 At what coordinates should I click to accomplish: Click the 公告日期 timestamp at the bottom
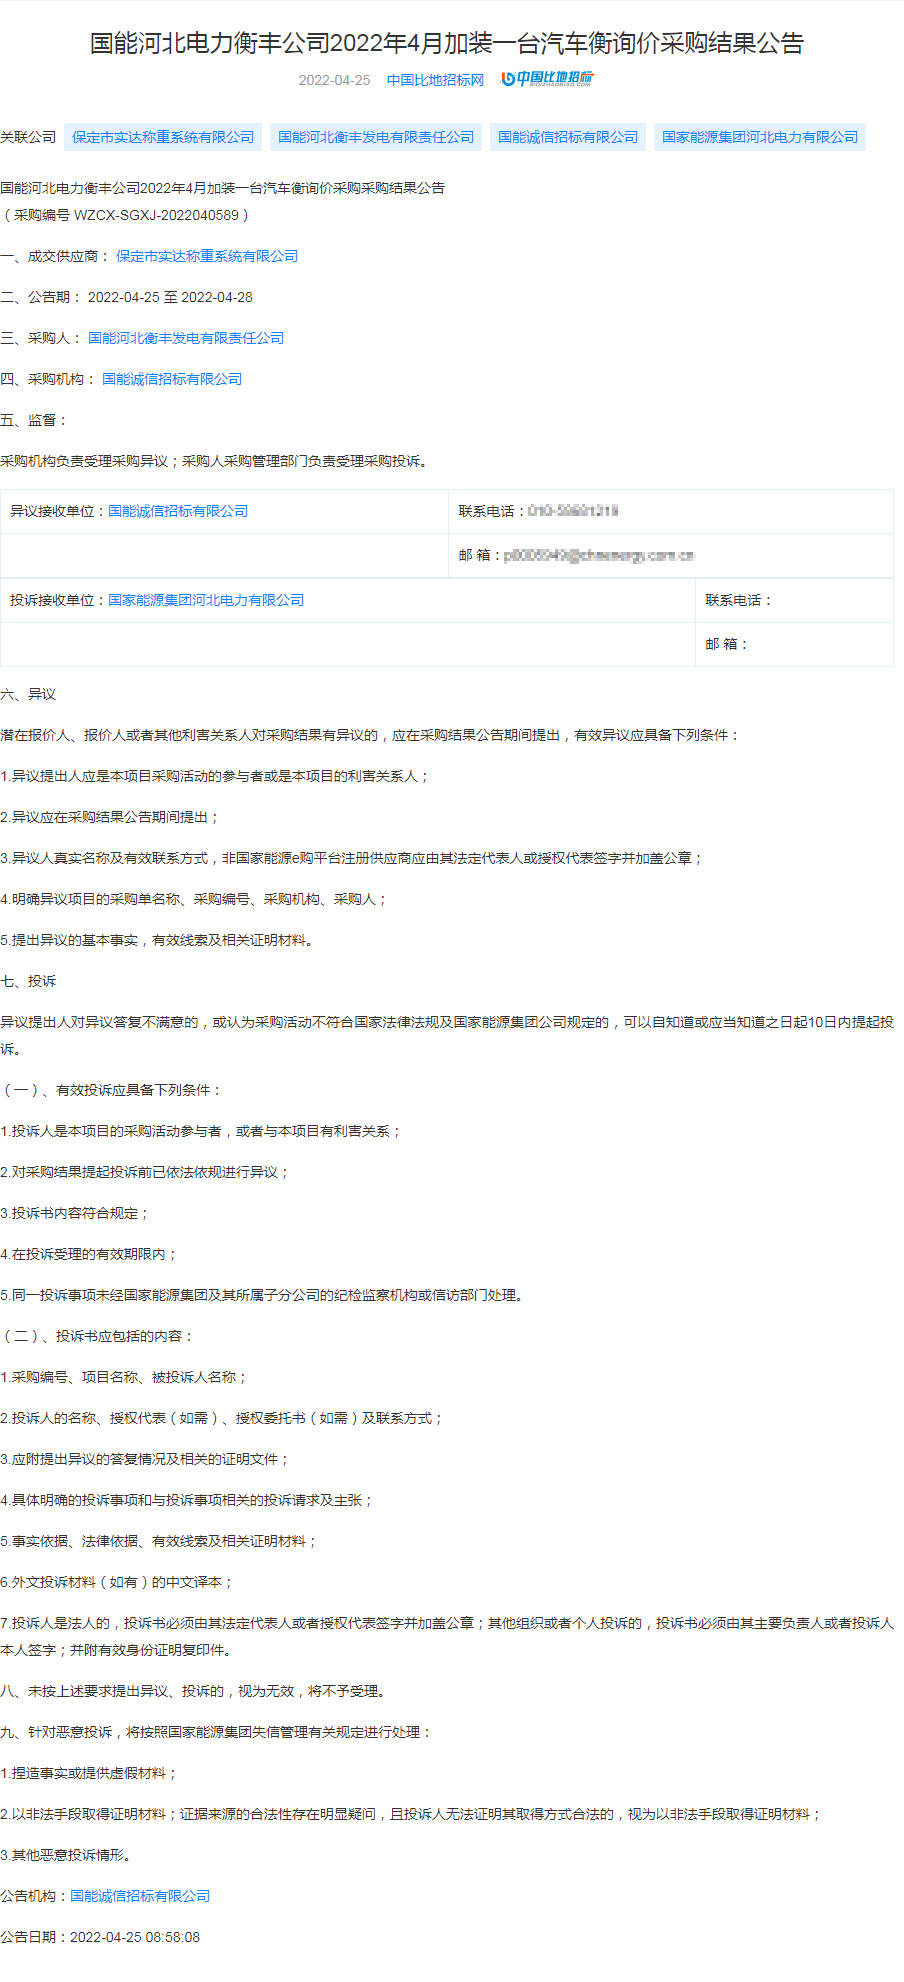135,1937
